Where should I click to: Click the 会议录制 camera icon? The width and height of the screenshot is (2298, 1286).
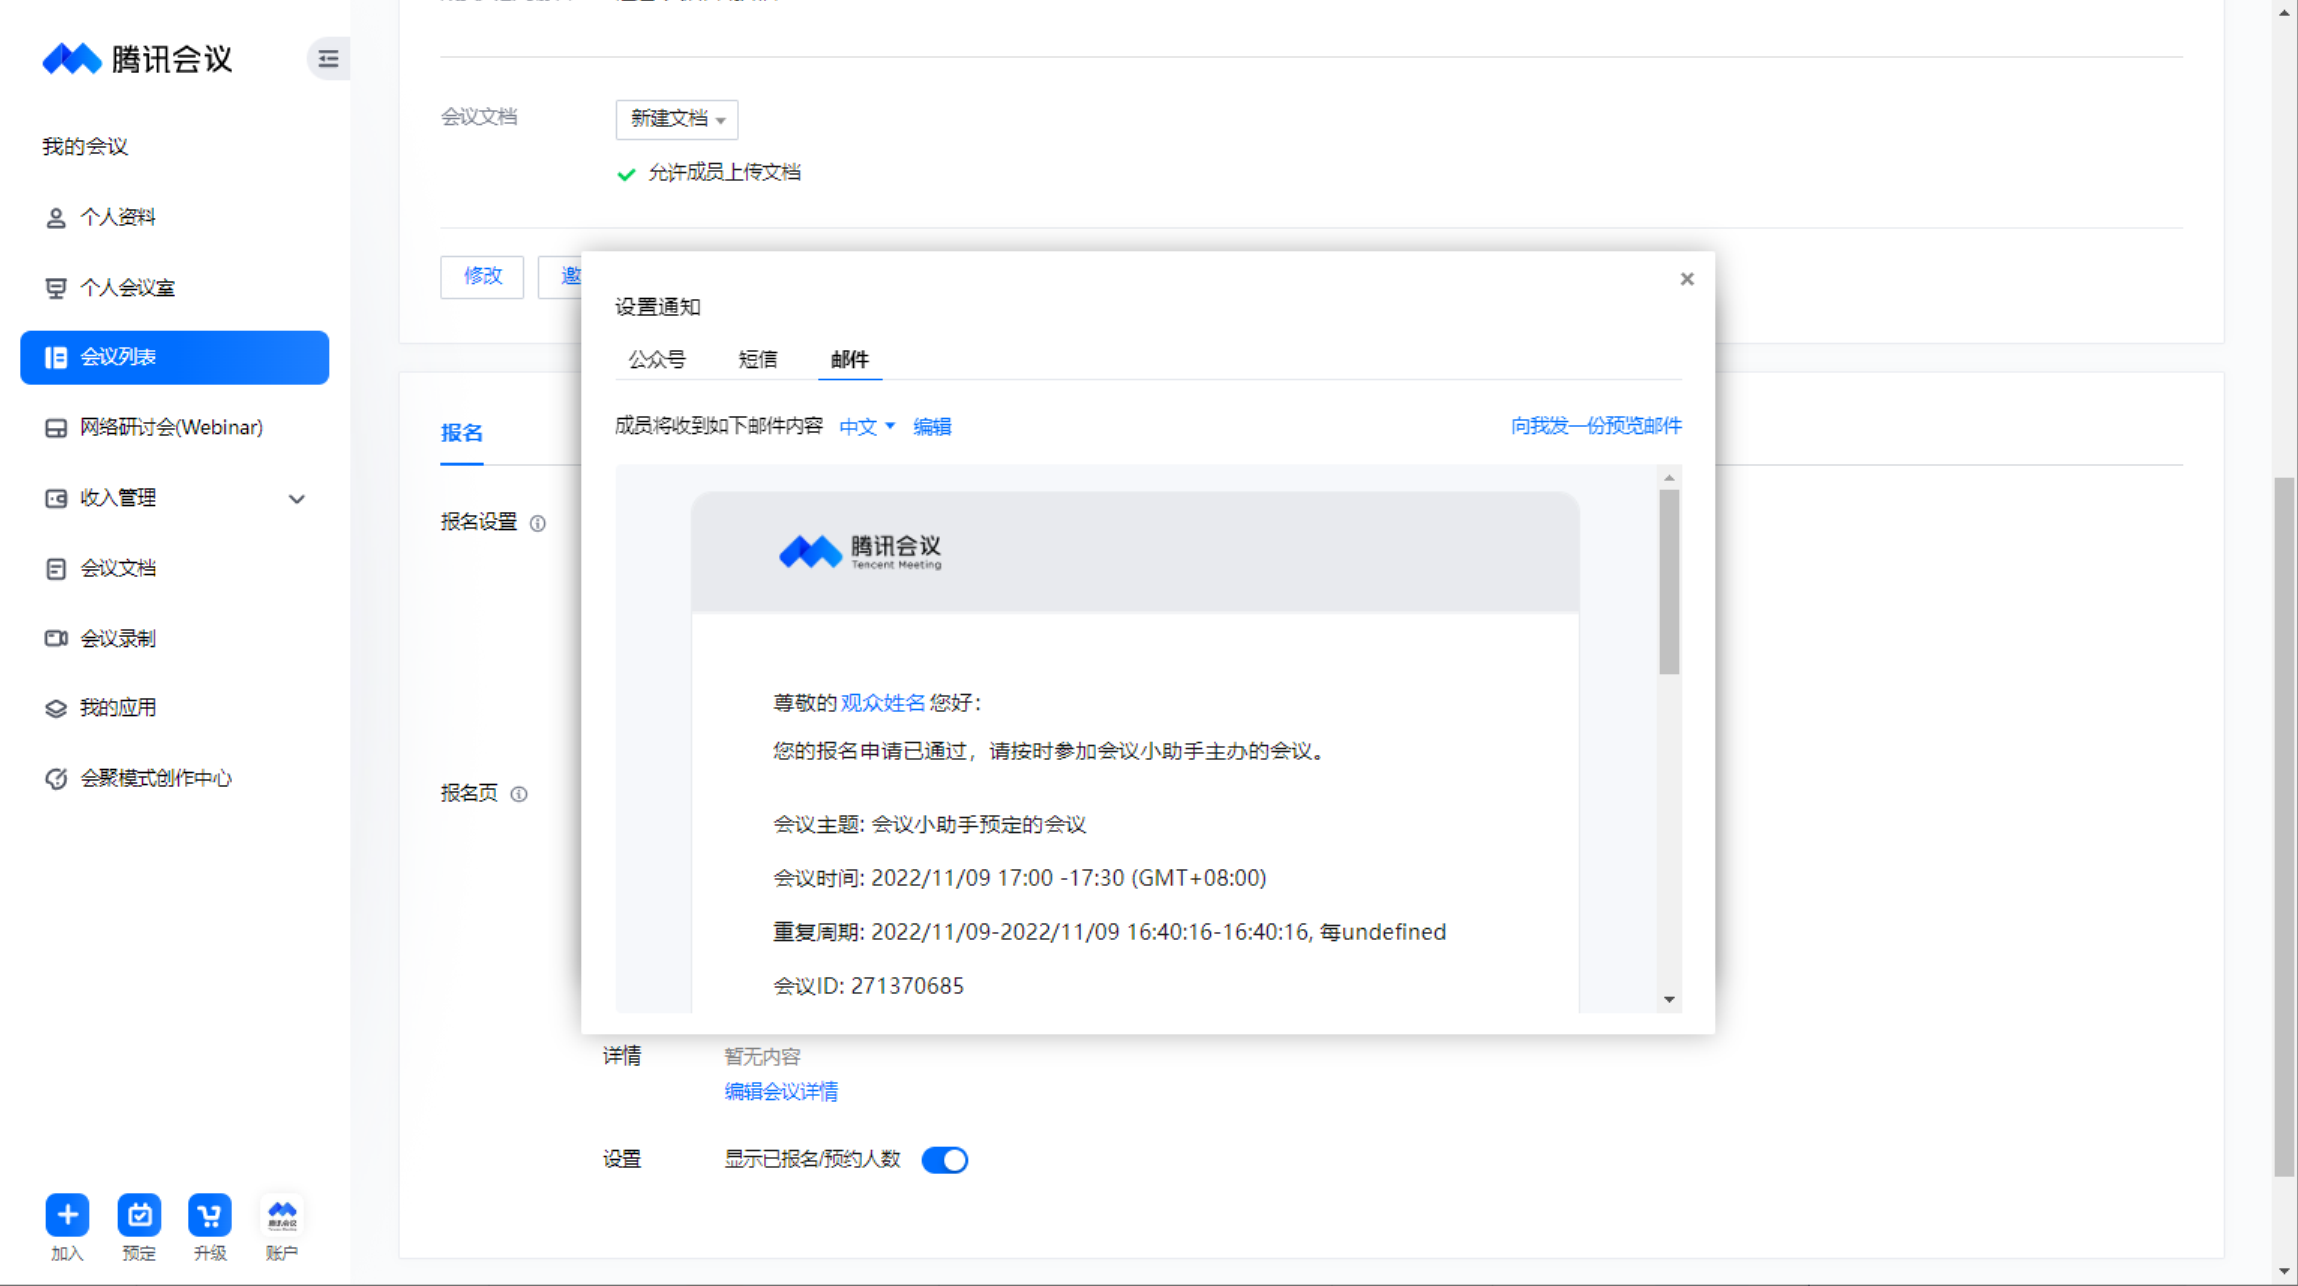point(56,638)
